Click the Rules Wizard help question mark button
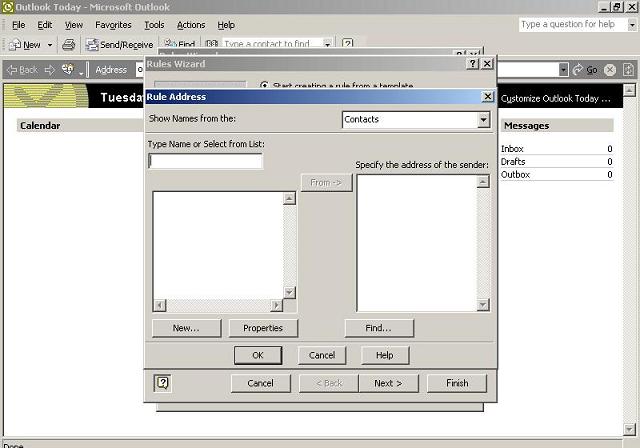 (473, 64)
